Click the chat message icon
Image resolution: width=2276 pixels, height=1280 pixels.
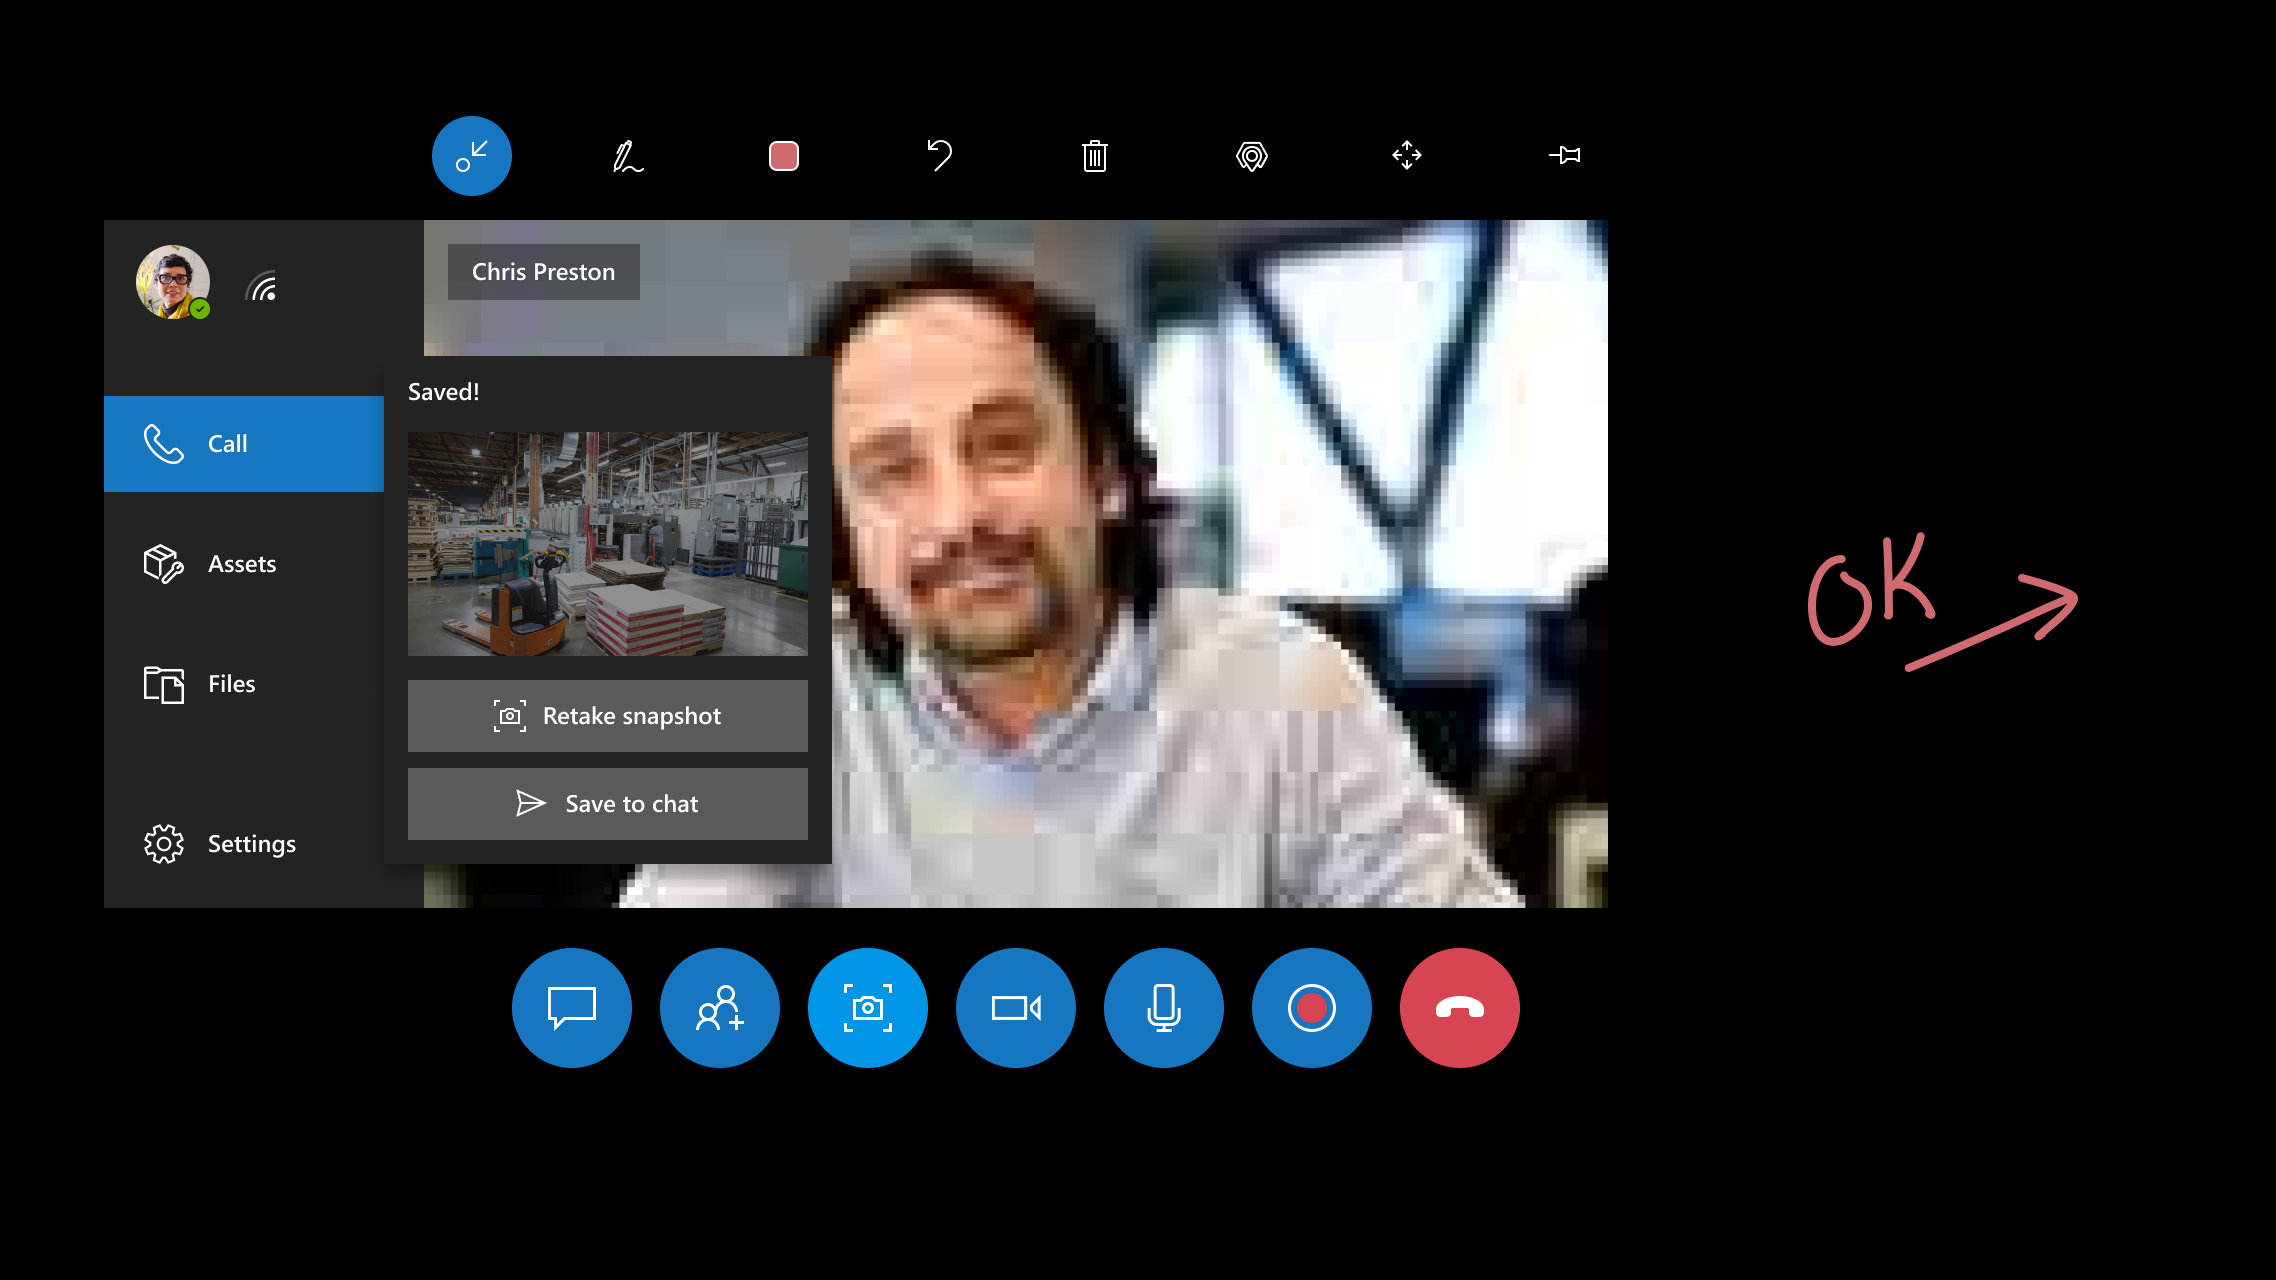(571, 1006)
